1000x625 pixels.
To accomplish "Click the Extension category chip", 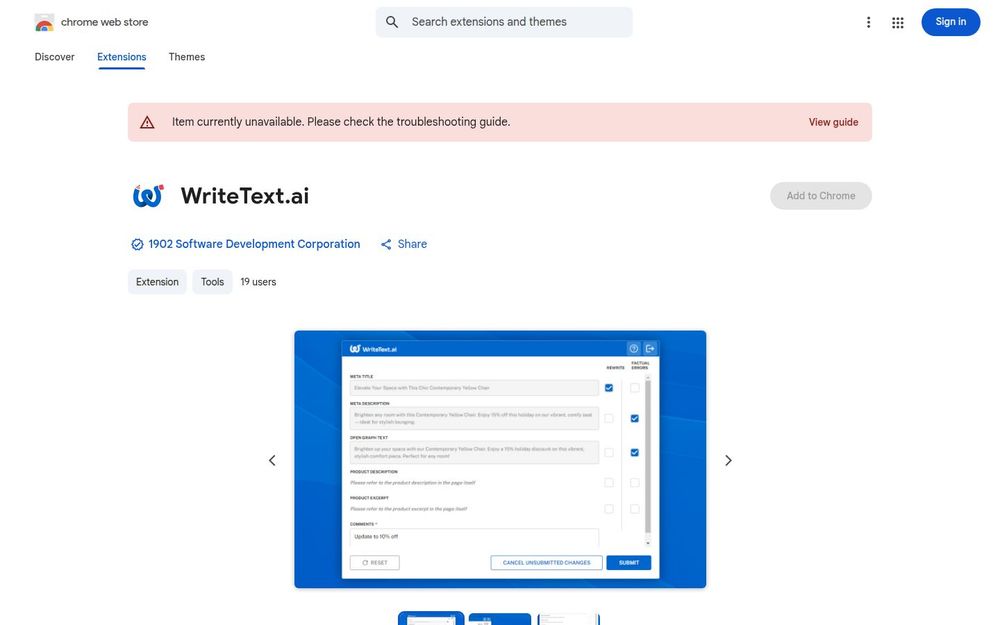I will pos(157,282).
